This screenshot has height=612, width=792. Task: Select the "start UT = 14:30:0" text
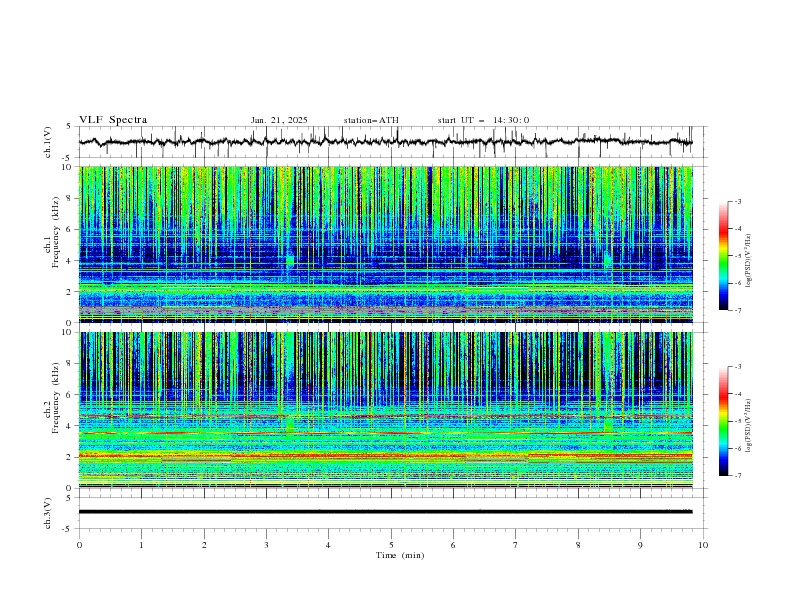pyautogui.click(x=483, y=120)
